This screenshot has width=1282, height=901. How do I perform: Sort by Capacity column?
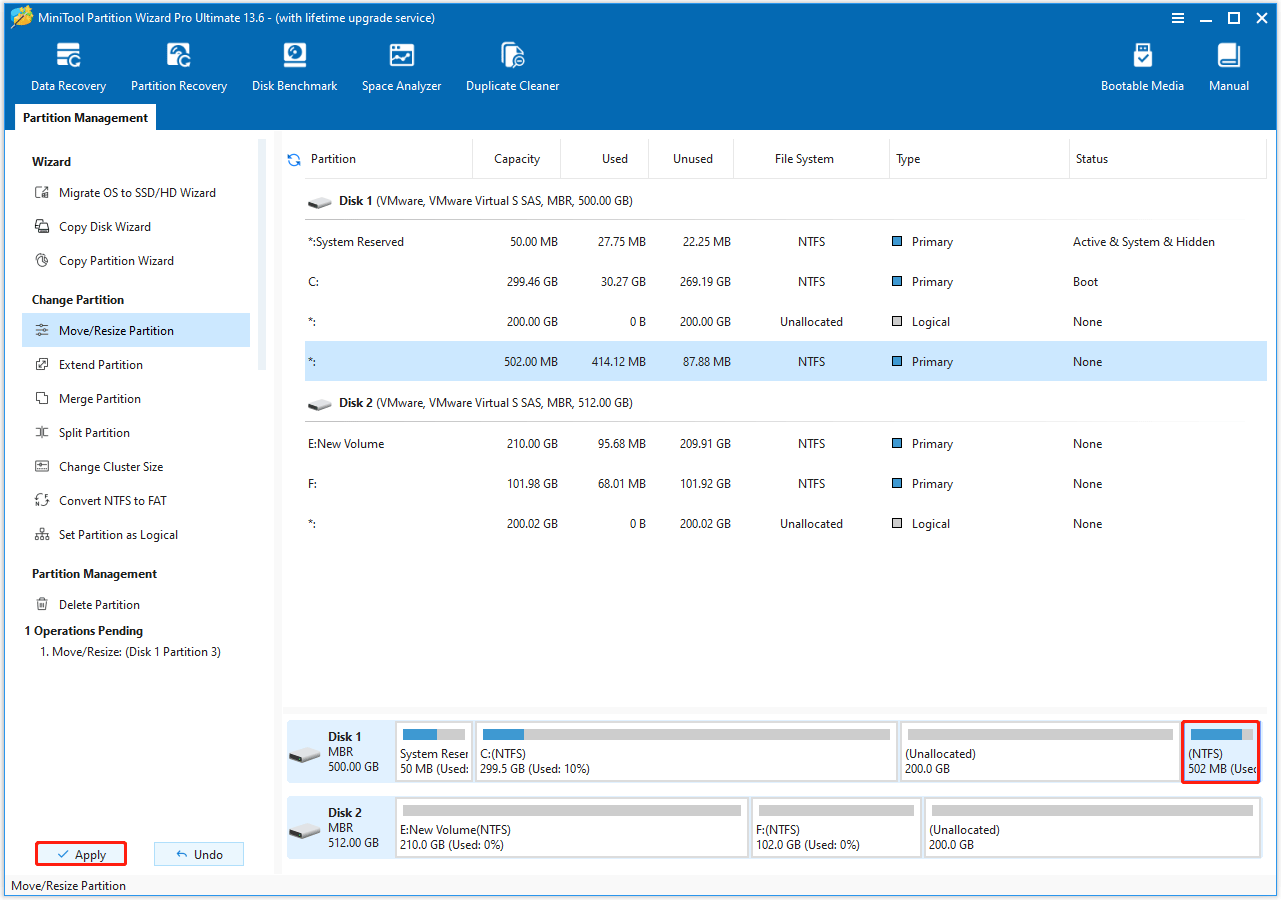point(517,159)
